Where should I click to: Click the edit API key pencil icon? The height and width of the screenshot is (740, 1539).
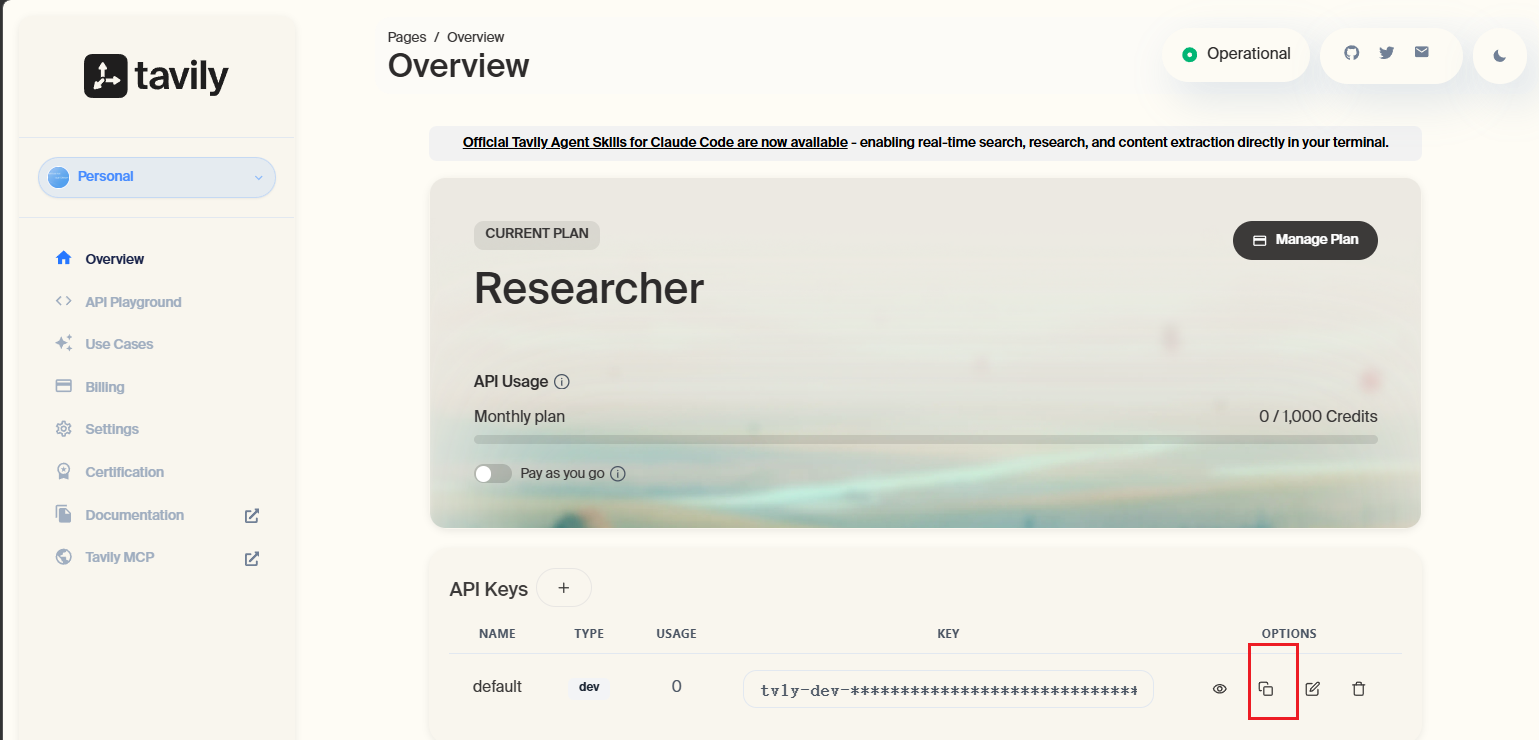(x=1313, y=688)
